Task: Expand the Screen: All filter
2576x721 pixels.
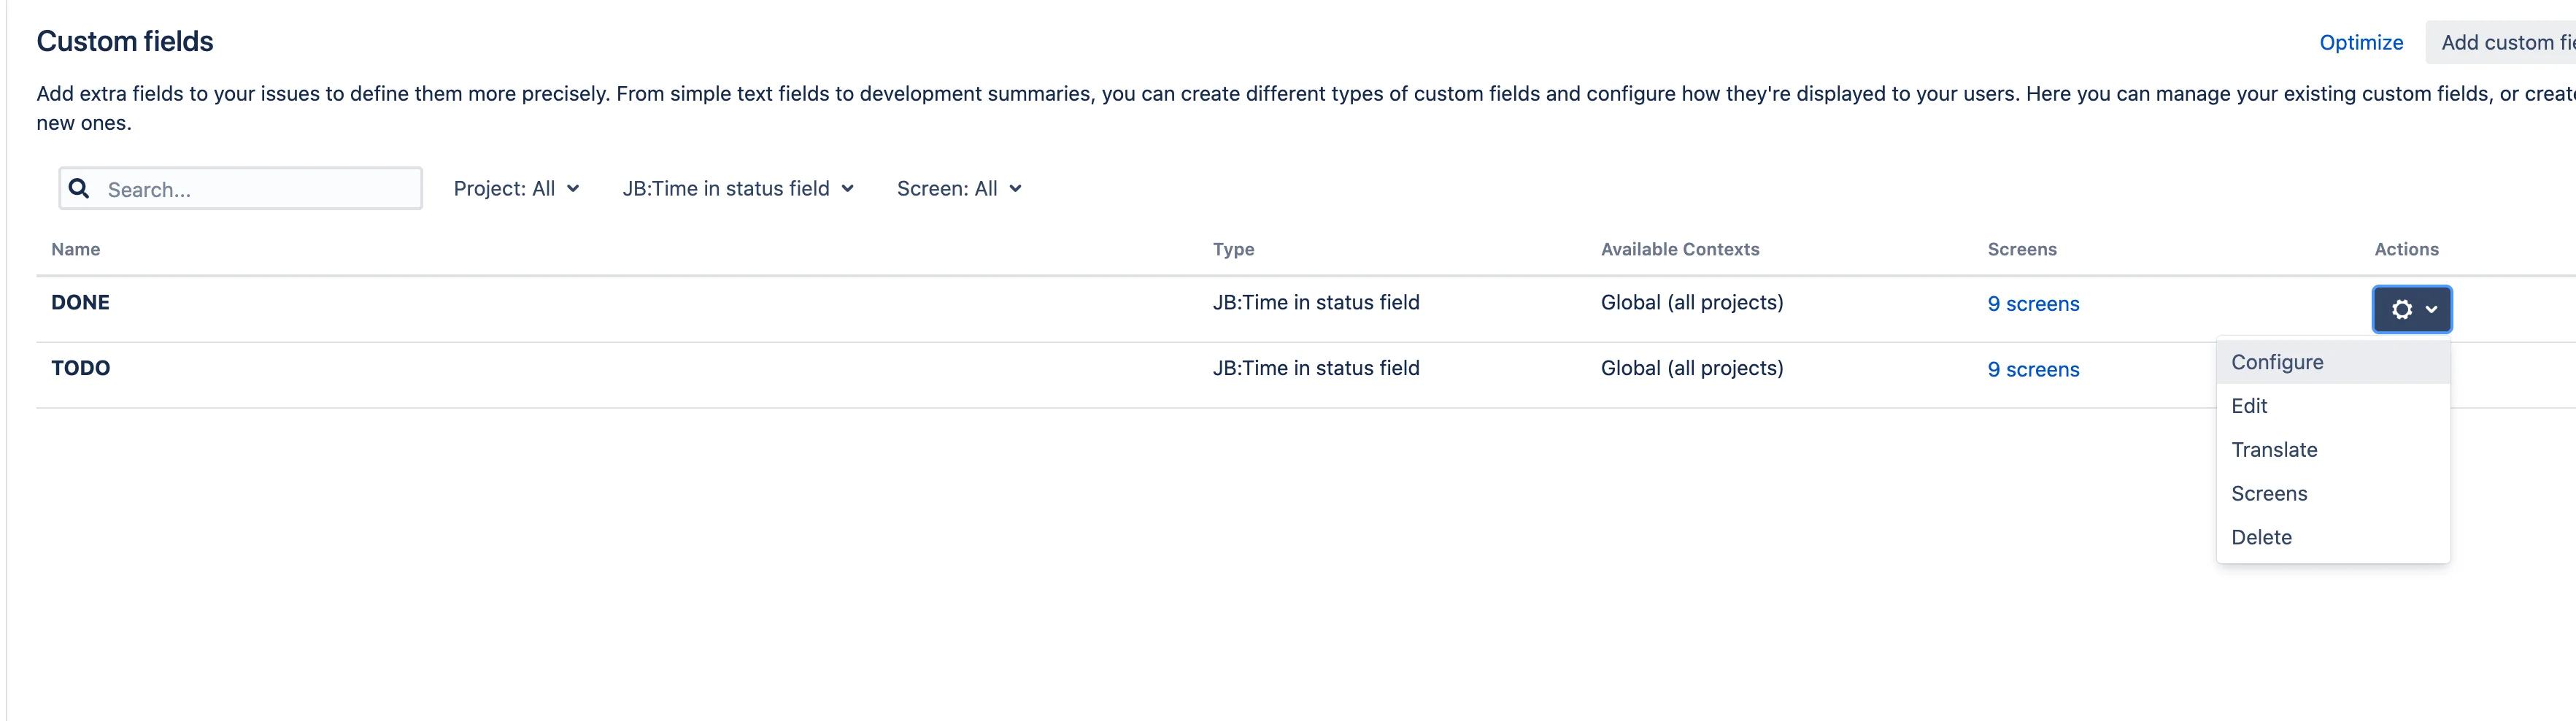Action: point(959,189)
